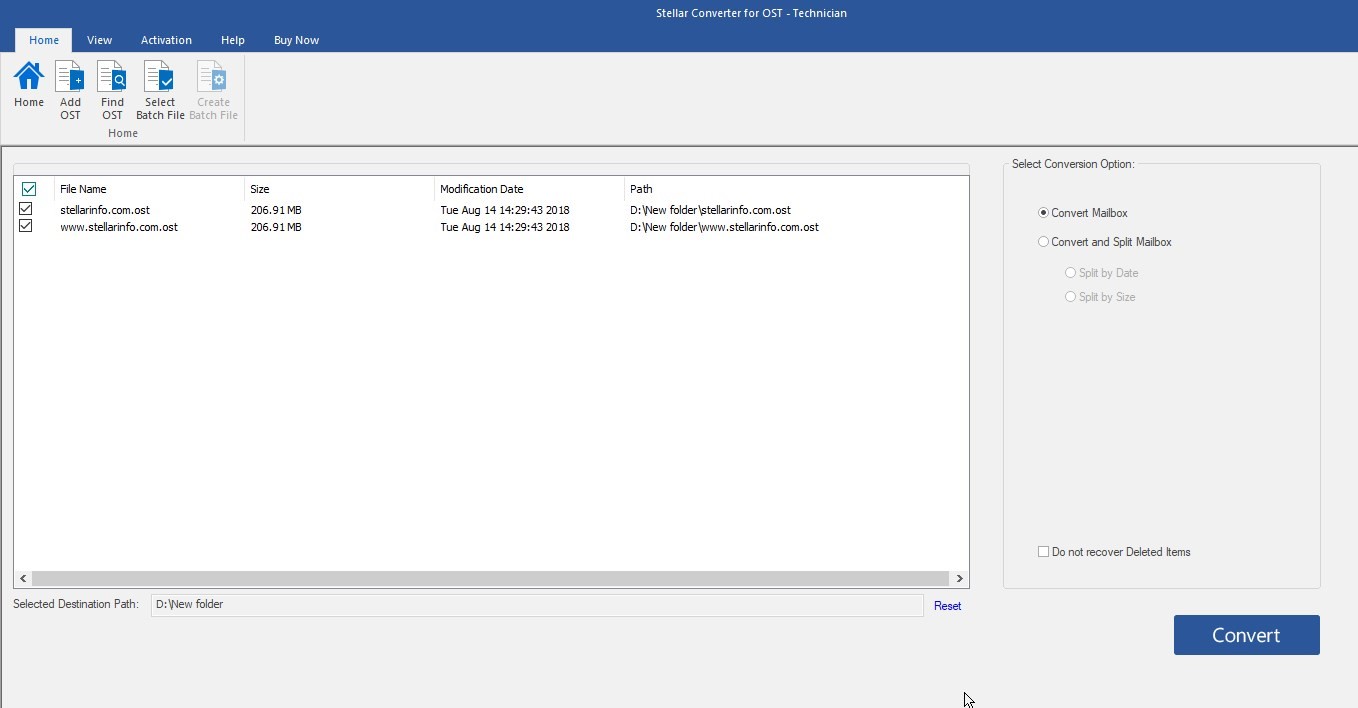This screenshot has width=1358, height=708.
Task: Click path D:\New folder\www.stellarinfo.com.ost
Action: pos(724,227)
